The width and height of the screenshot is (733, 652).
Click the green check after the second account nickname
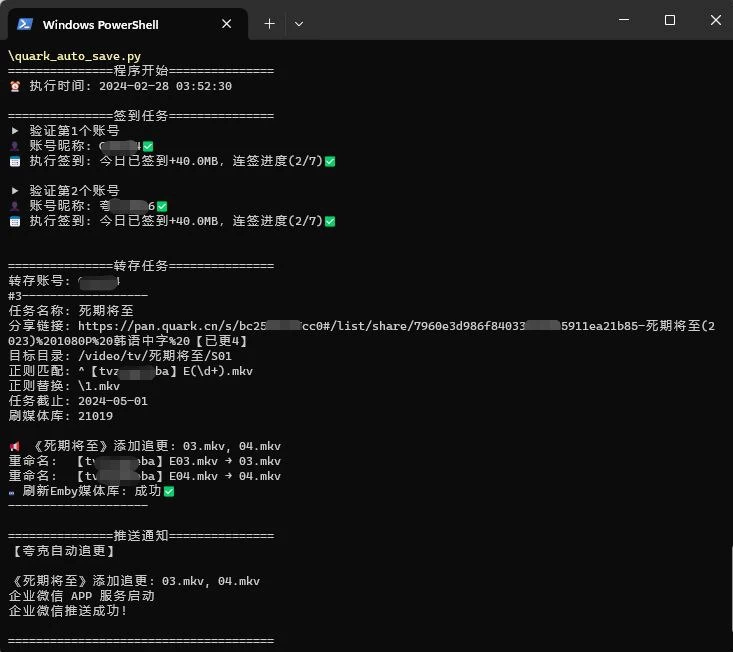[x=162, y=206]
